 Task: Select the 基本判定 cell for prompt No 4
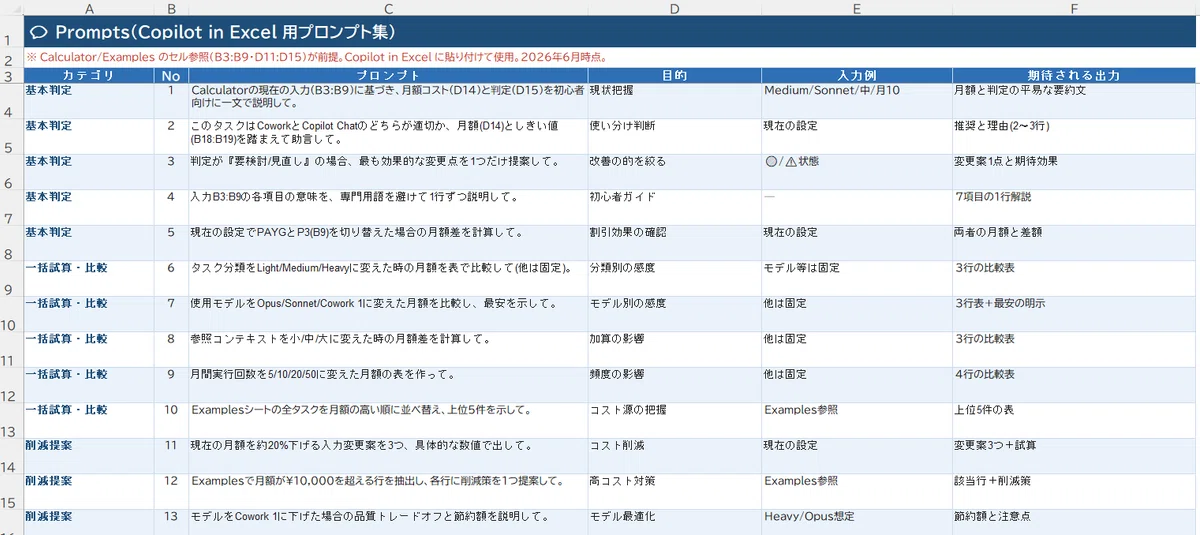pos(90,208)
